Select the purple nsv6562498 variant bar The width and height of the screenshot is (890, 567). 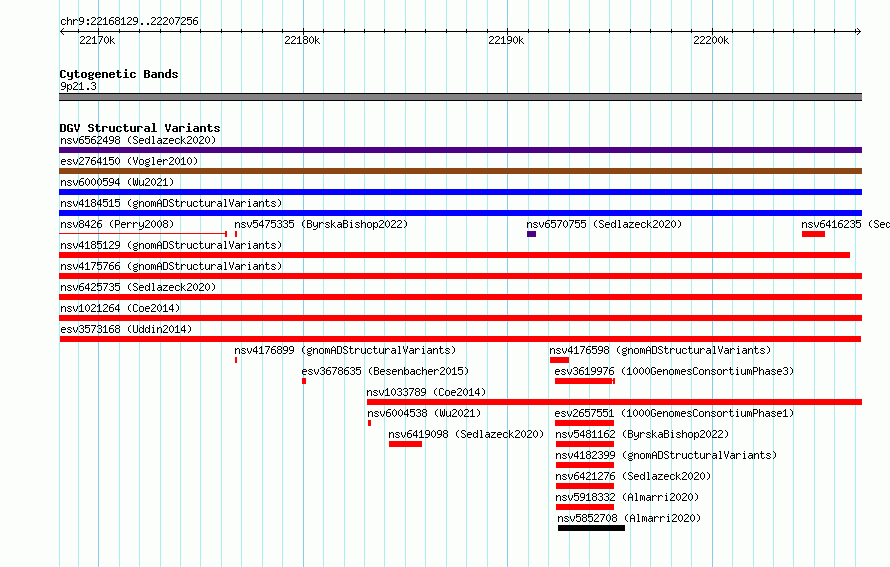[x=460, y=150]
